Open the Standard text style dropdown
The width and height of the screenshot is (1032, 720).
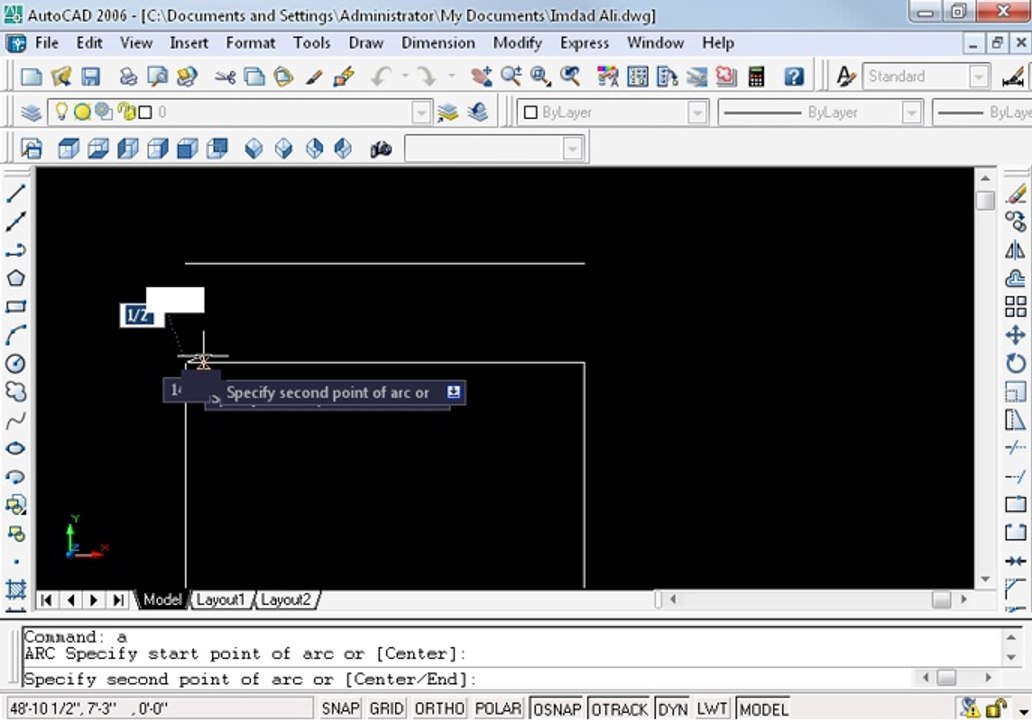[x=979, y=76]
